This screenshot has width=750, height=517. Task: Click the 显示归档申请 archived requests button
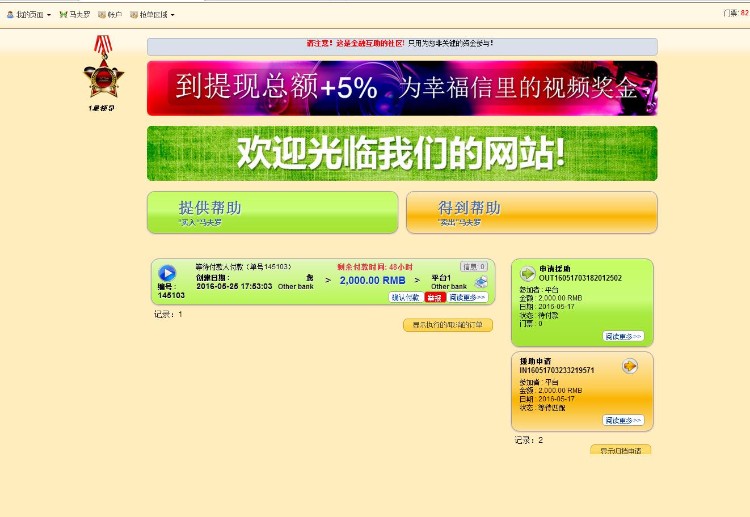tap(620, 450)
